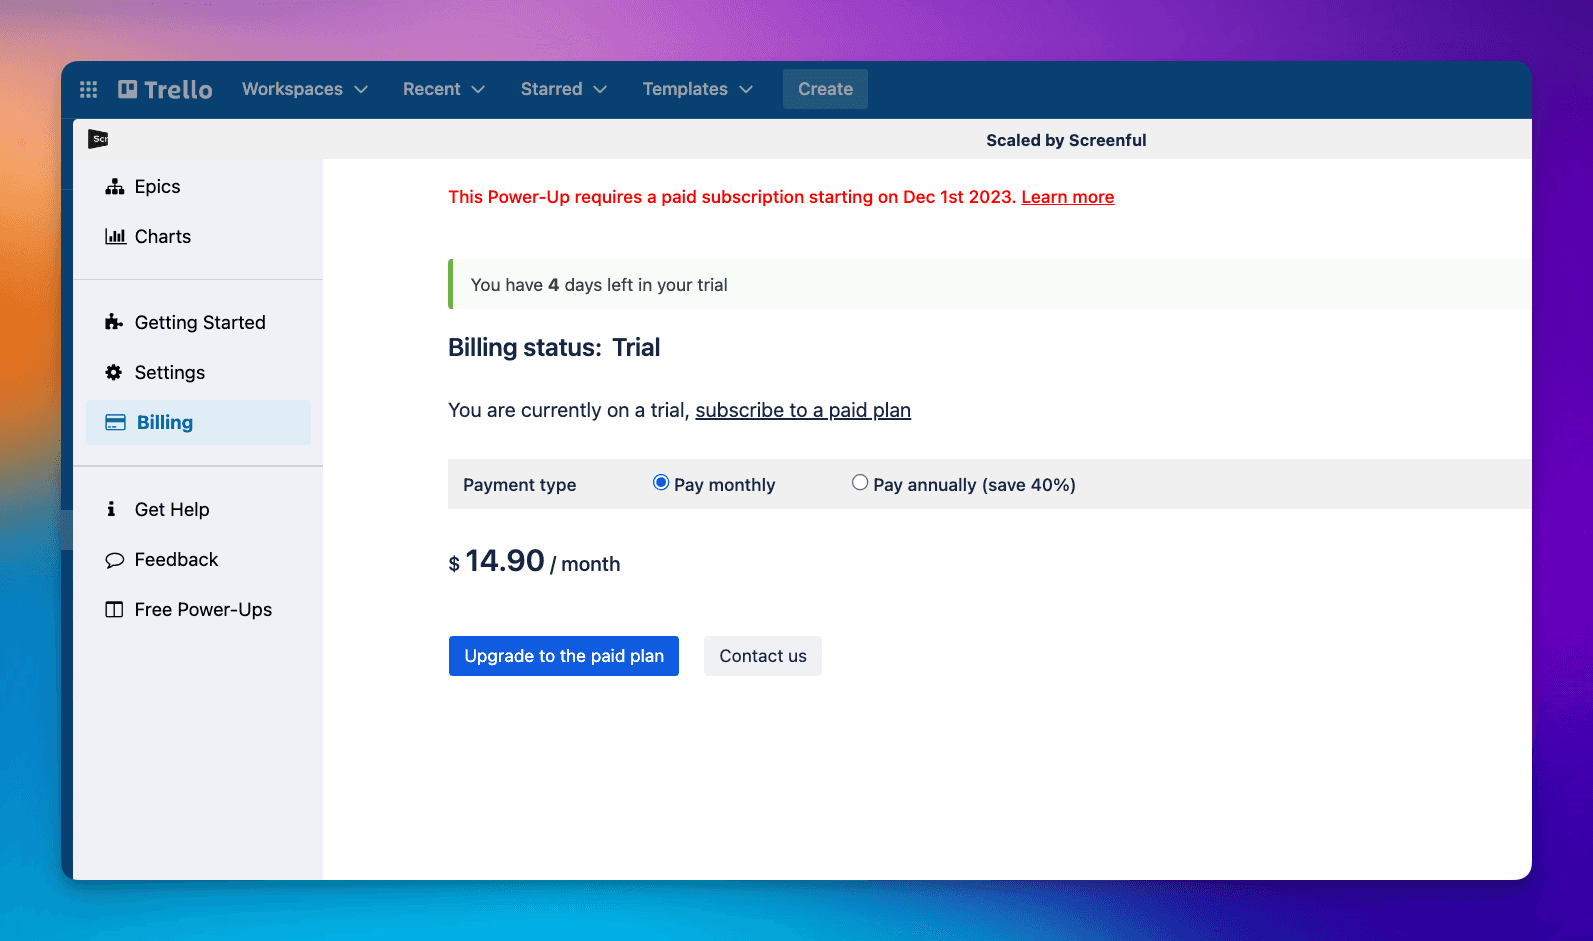Click the Charts bar graph icon
Screen dimensions: 1593x941
coord(115,237)
